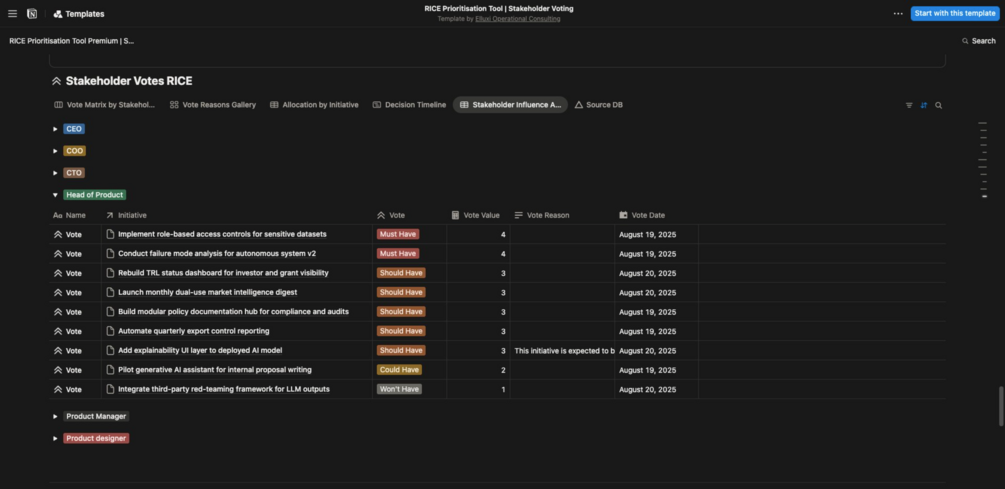Open the Templates gallery link
1005x489 pixels.
79,13
